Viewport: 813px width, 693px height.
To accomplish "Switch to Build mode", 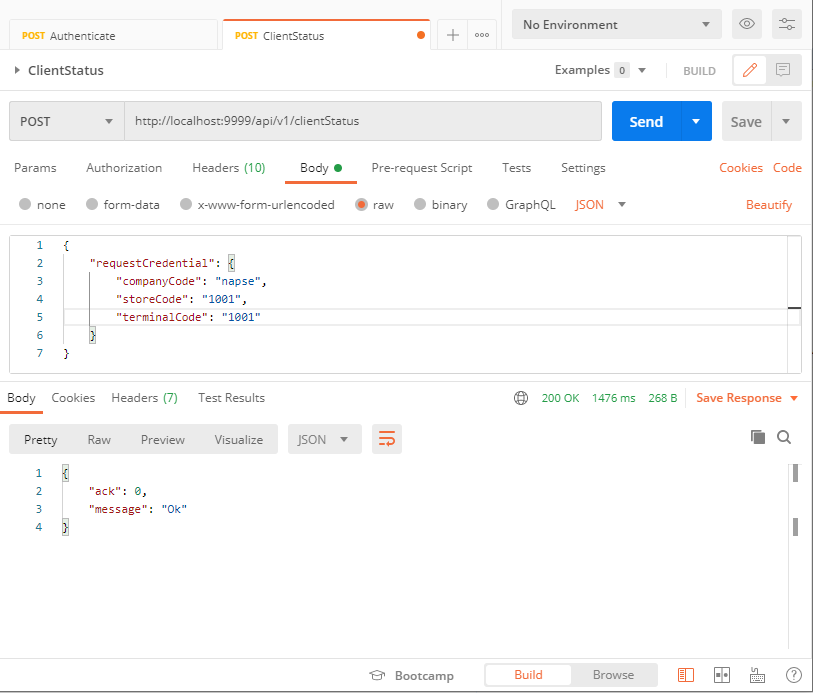I will tap(528, 675).
